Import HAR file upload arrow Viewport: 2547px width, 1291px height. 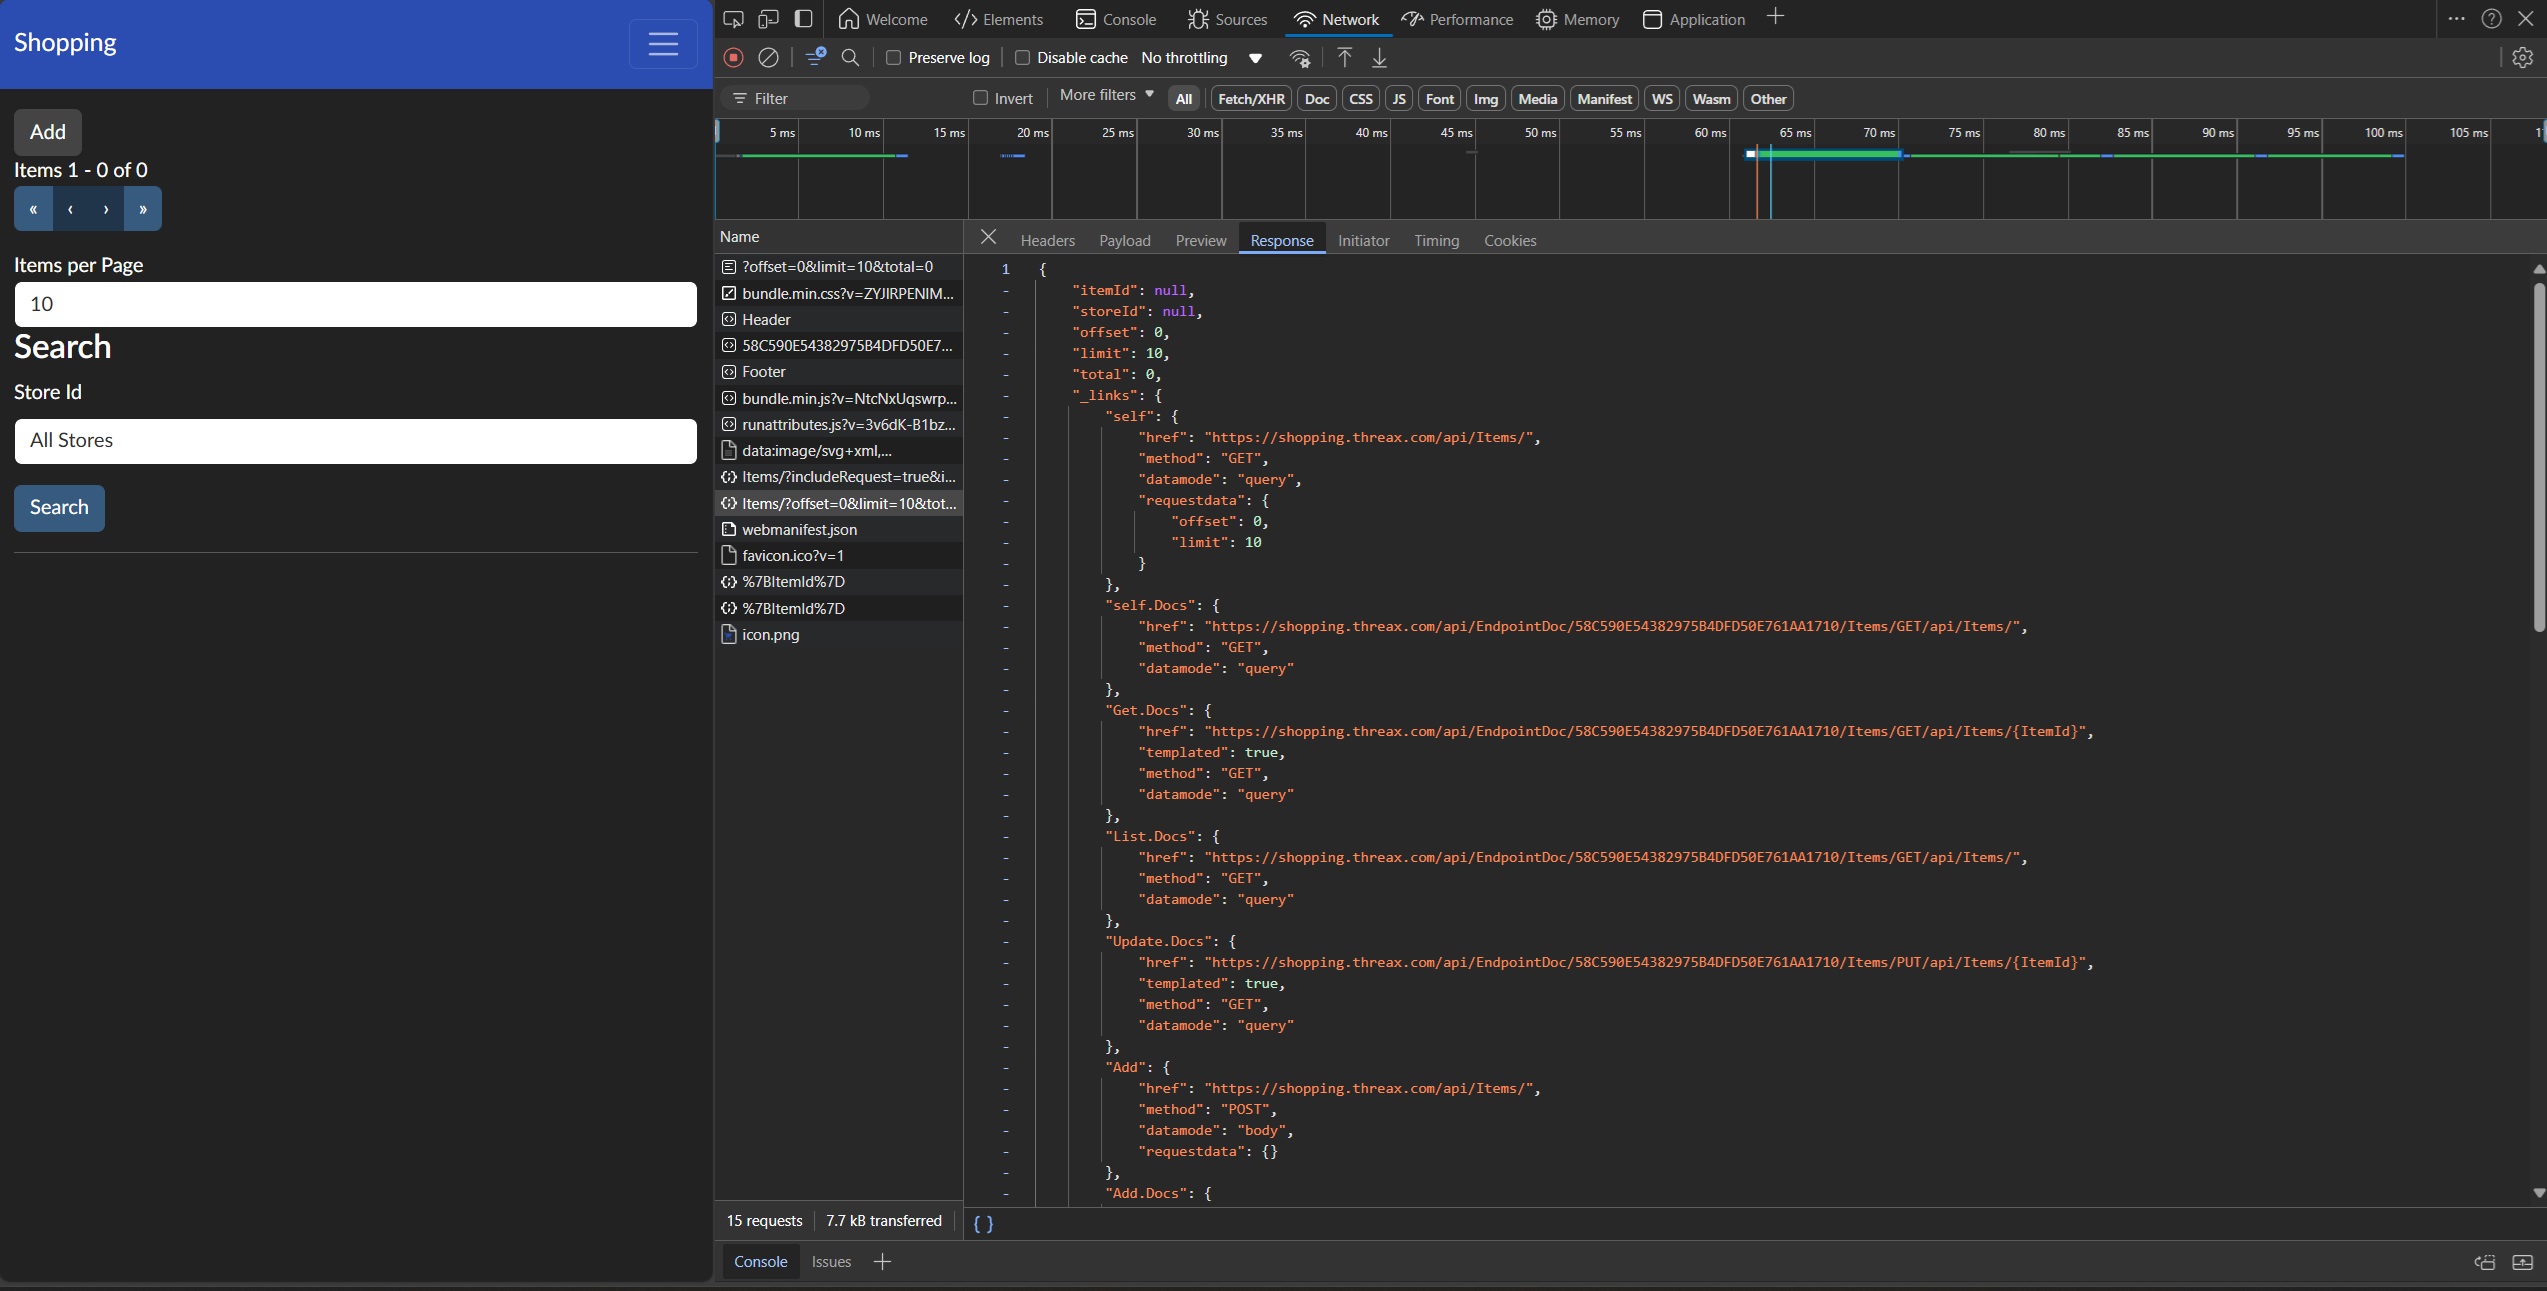click(1345, 58)
